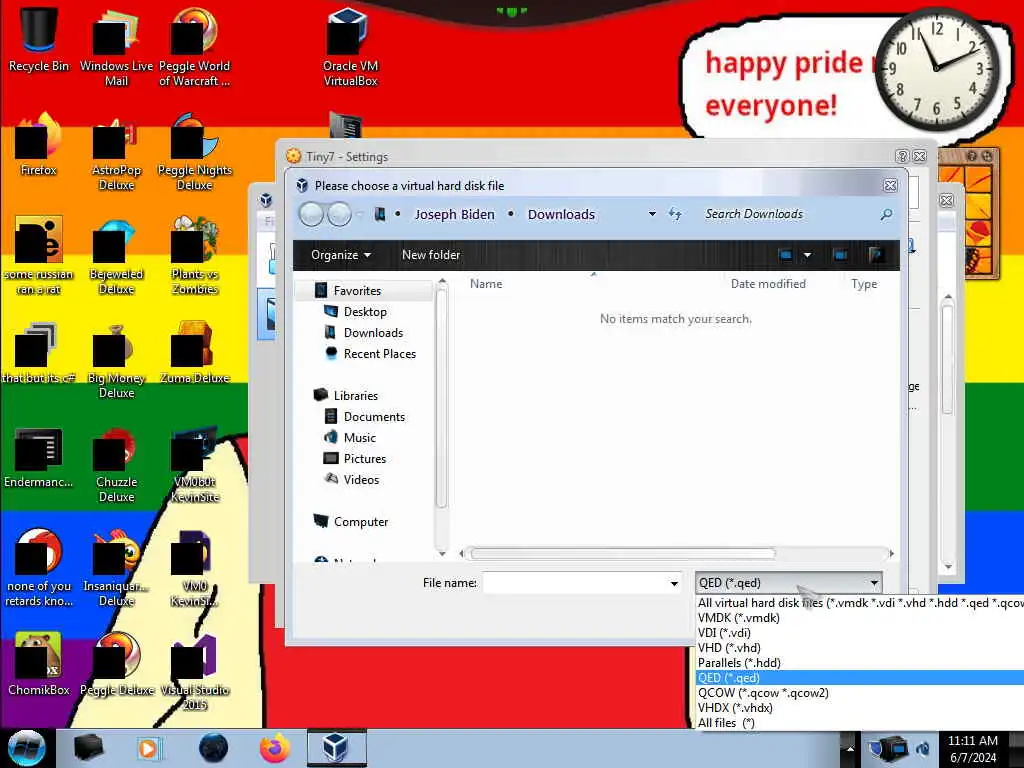Open Peggle World of Warcraft shortcut
This screenshot has width=1024, height=768.
tap(194, 47)
